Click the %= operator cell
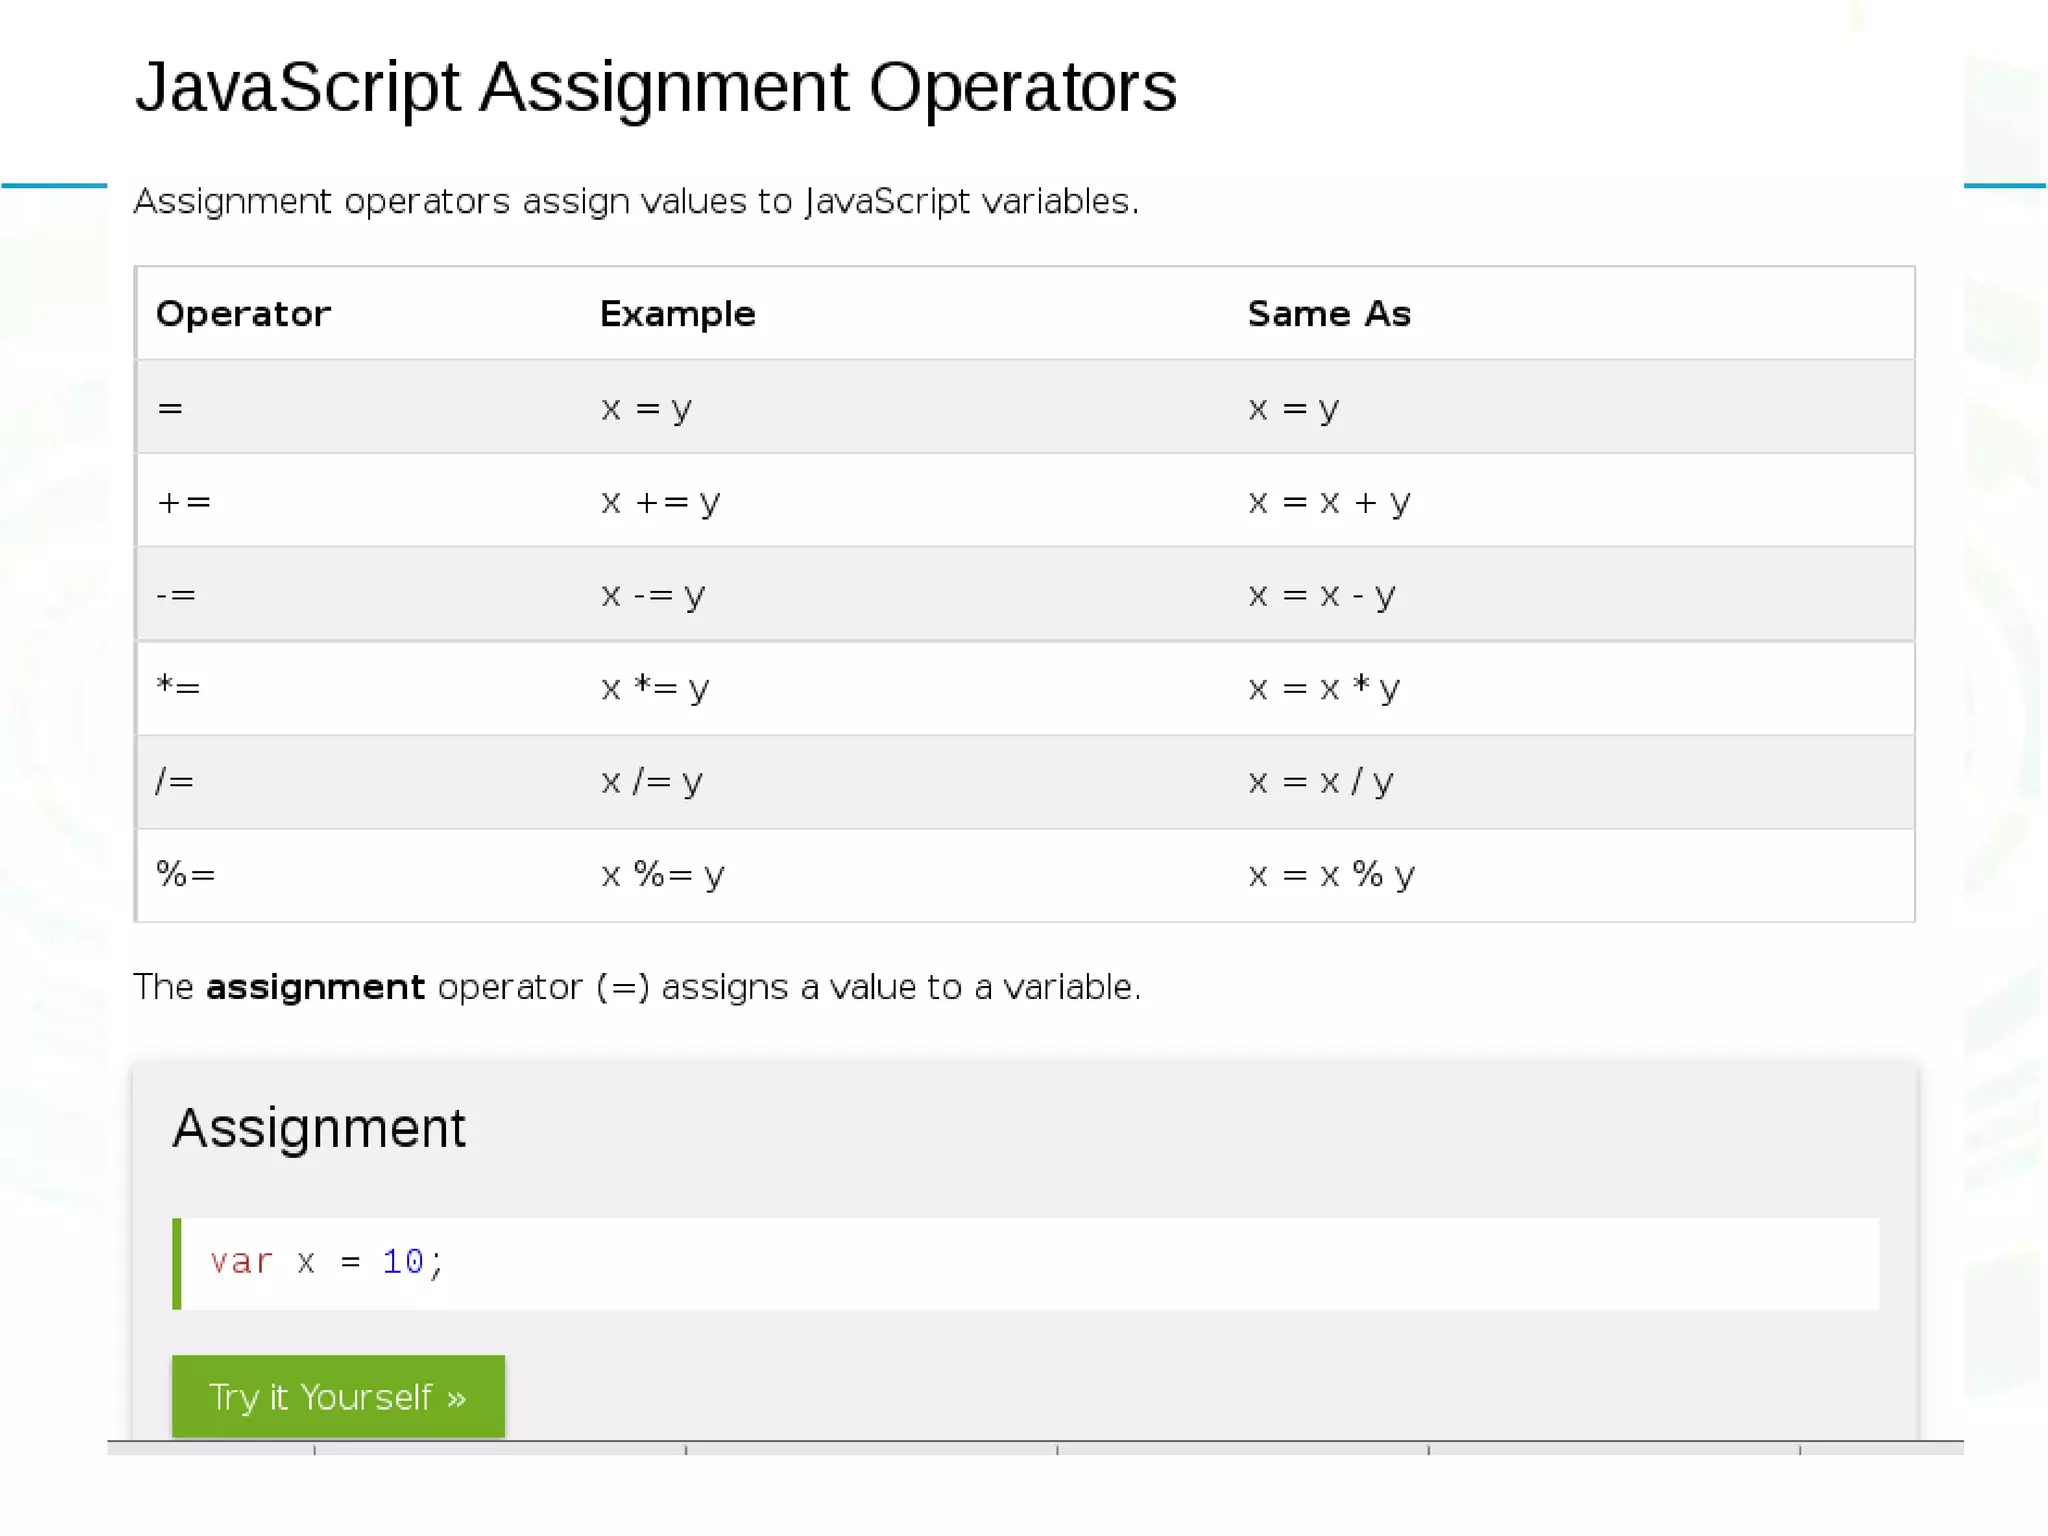Screen dimensions: 2048x1536 click(185, 875)
